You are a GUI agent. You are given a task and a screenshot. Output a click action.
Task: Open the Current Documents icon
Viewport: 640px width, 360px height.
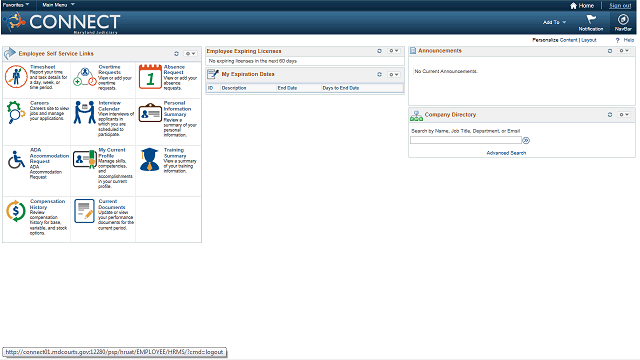(84, 211)
